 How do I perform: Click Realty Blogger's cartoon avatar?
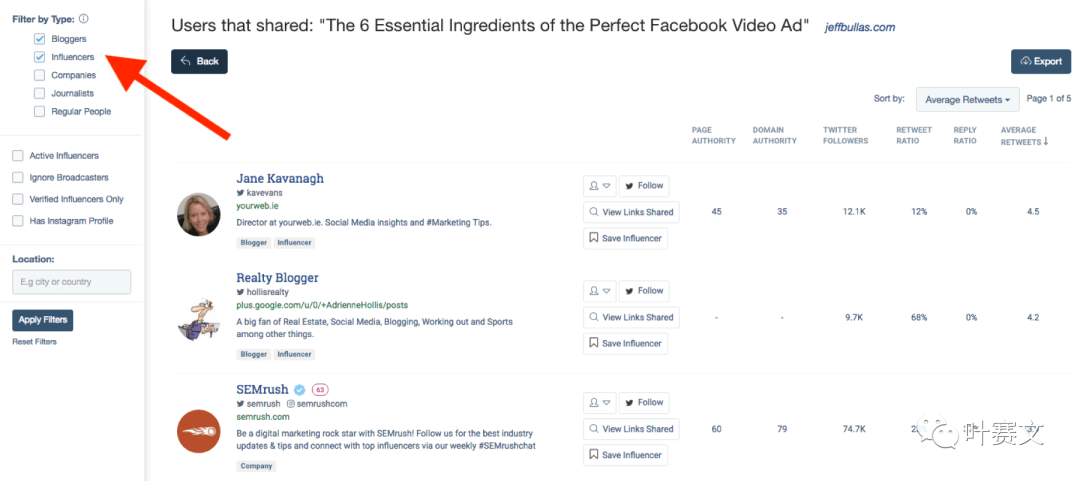[x=199, y=319]
